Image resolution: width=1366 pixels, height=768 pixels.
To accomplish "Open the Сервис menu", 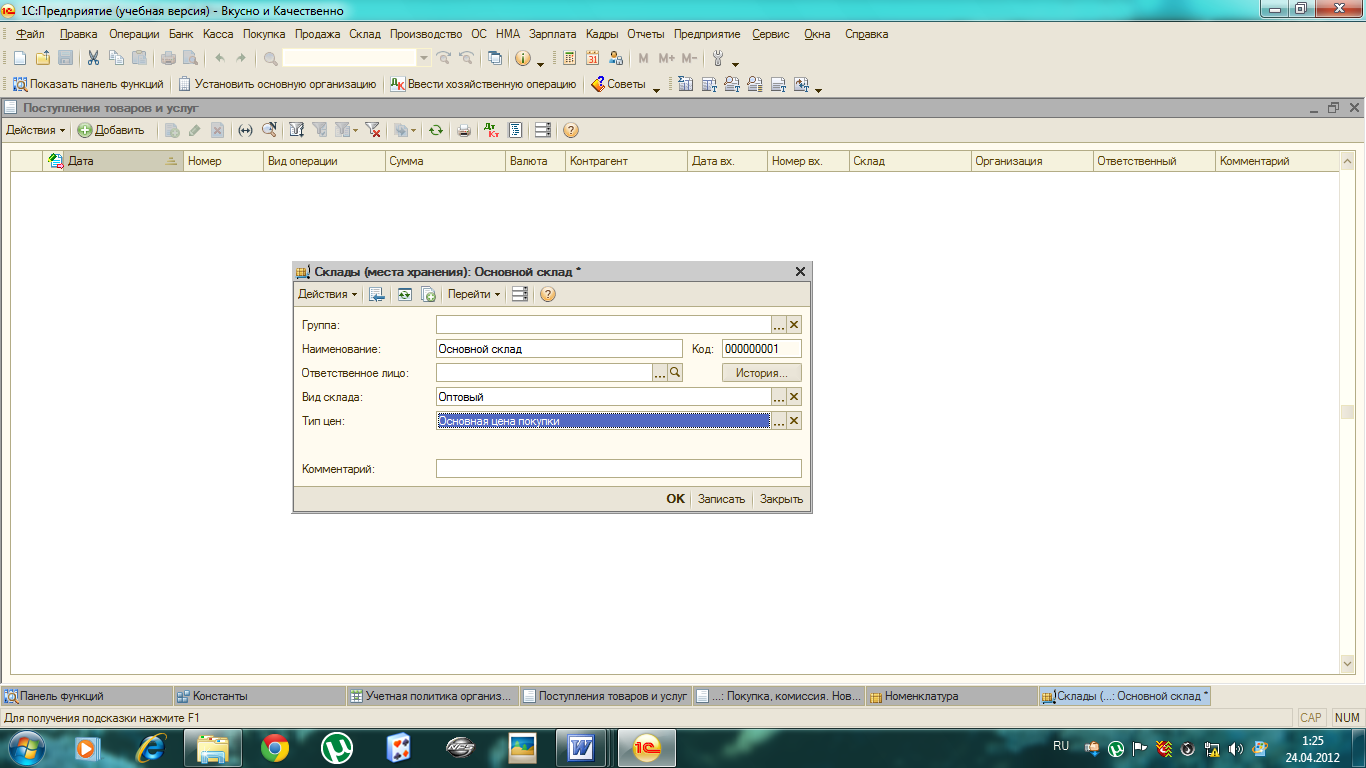I will point(770,34).
